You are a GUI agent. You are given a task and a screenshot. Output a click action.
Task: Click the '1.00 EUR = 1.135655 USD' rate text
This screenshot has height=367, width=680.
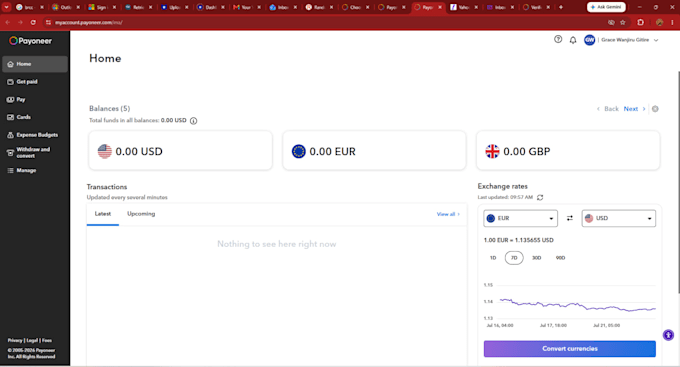(x=519, y=240)
